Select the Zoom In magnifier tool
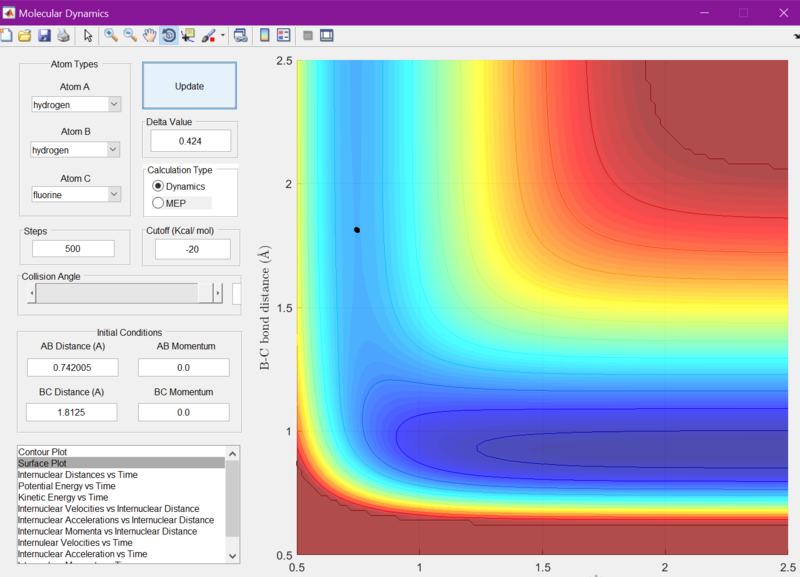 (x=111, y=35)
